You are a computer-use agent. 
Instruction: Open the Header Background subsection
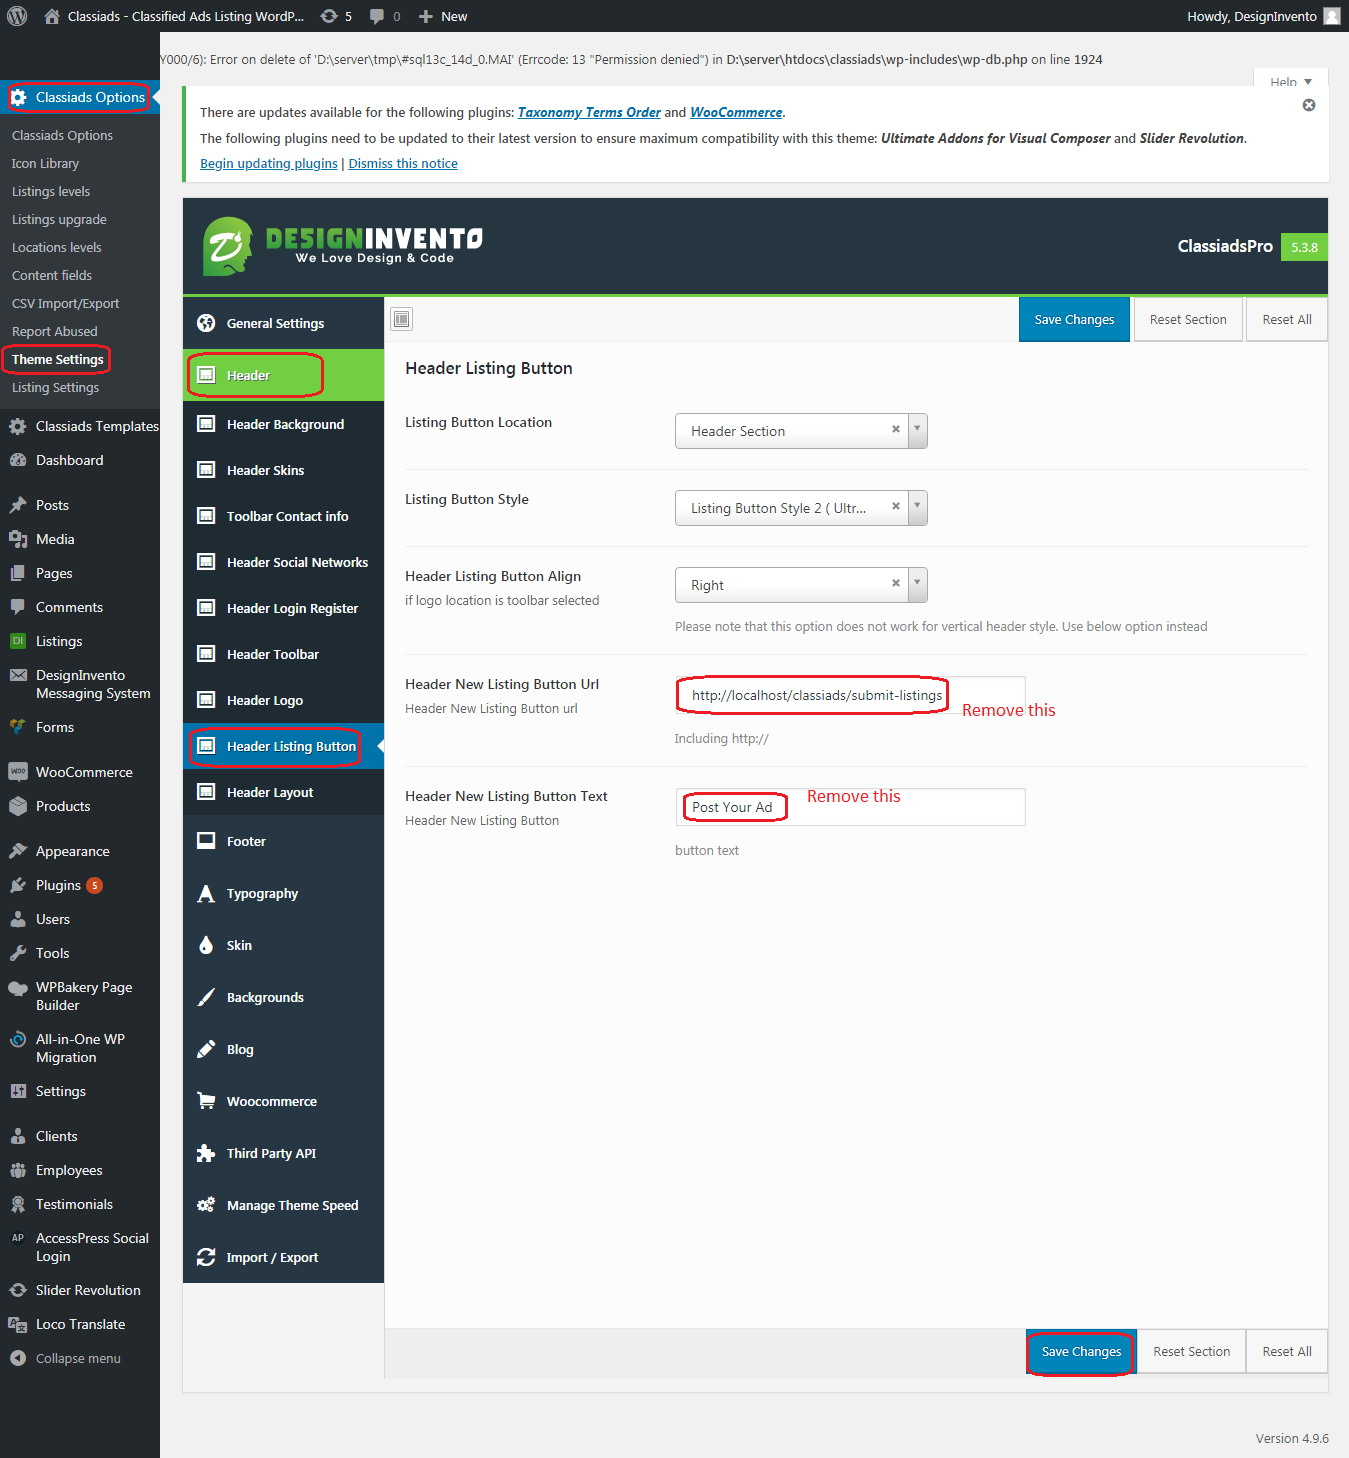point(283,424)
